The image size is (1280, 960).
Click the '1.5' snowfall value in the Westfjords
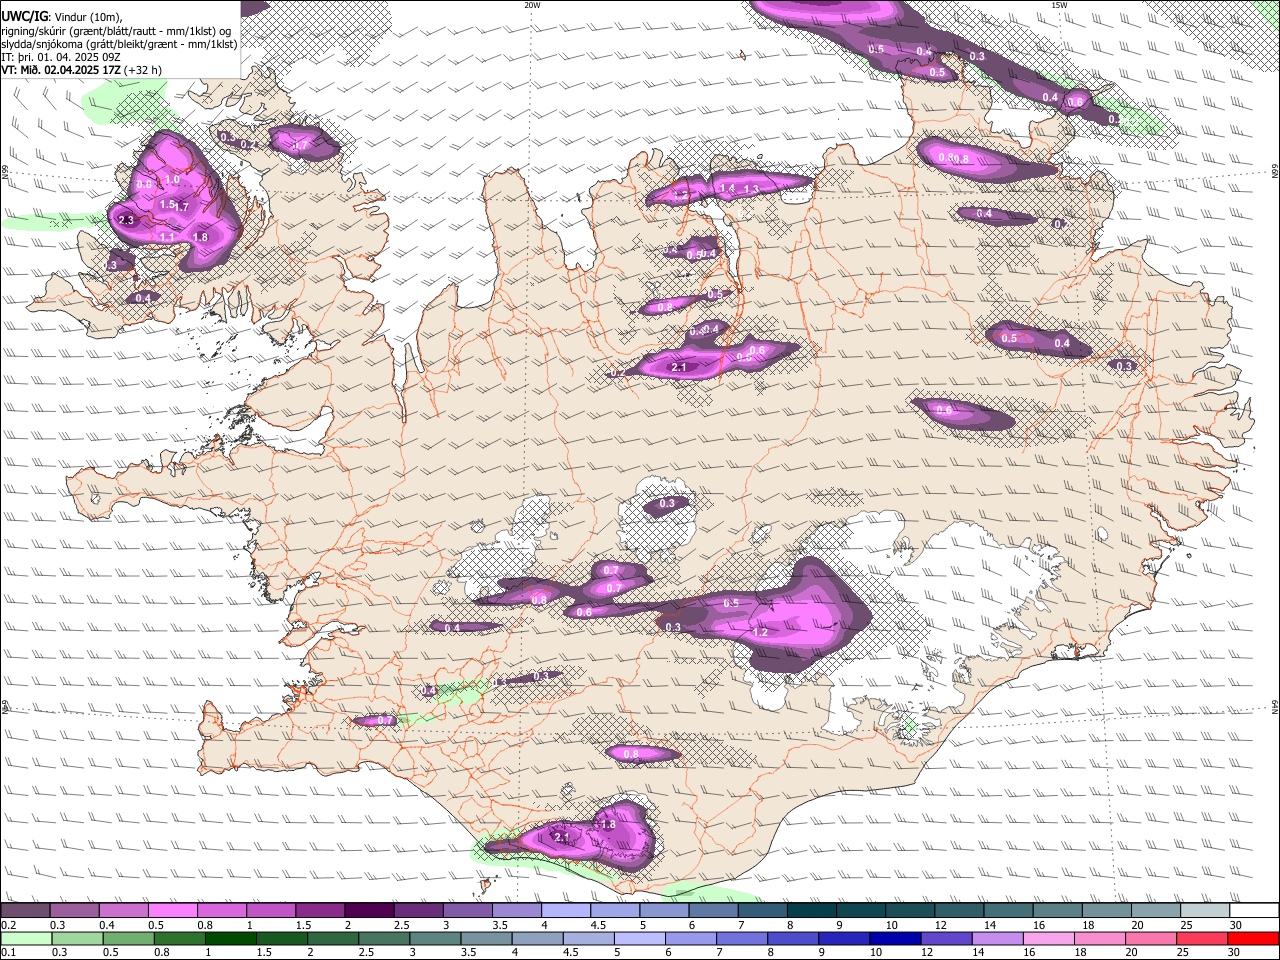click(x=167, y=204)
